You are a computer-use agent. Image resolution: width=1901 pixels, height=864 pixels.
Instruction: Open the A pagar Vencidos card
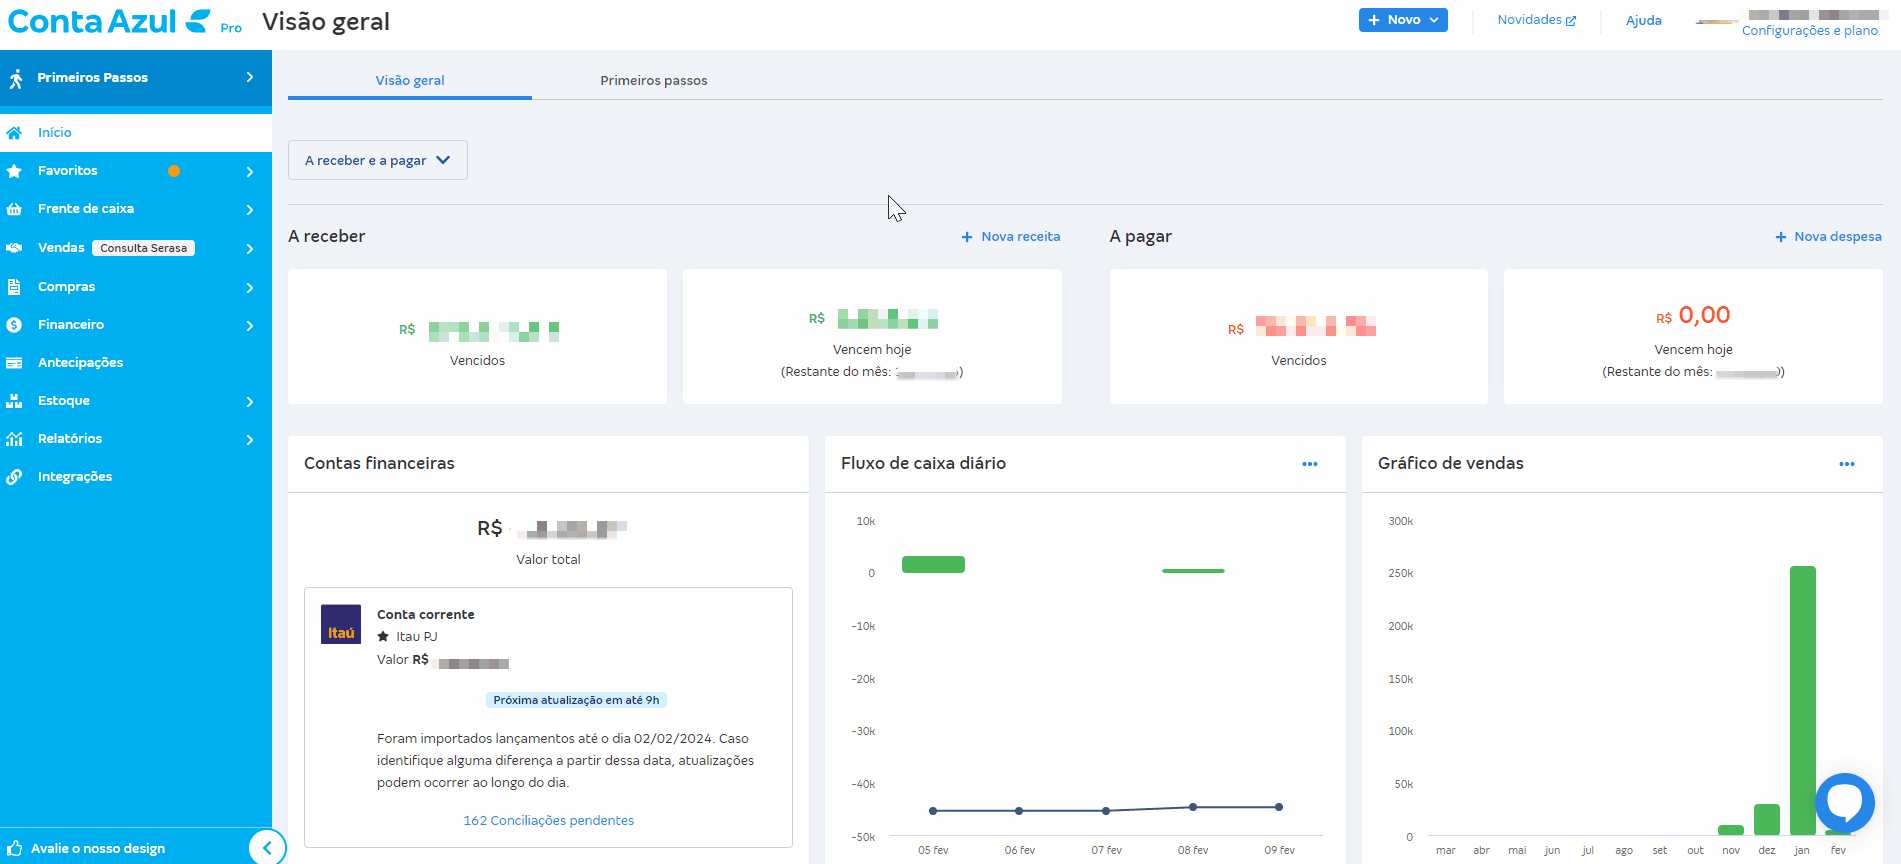click(1299, 337)
